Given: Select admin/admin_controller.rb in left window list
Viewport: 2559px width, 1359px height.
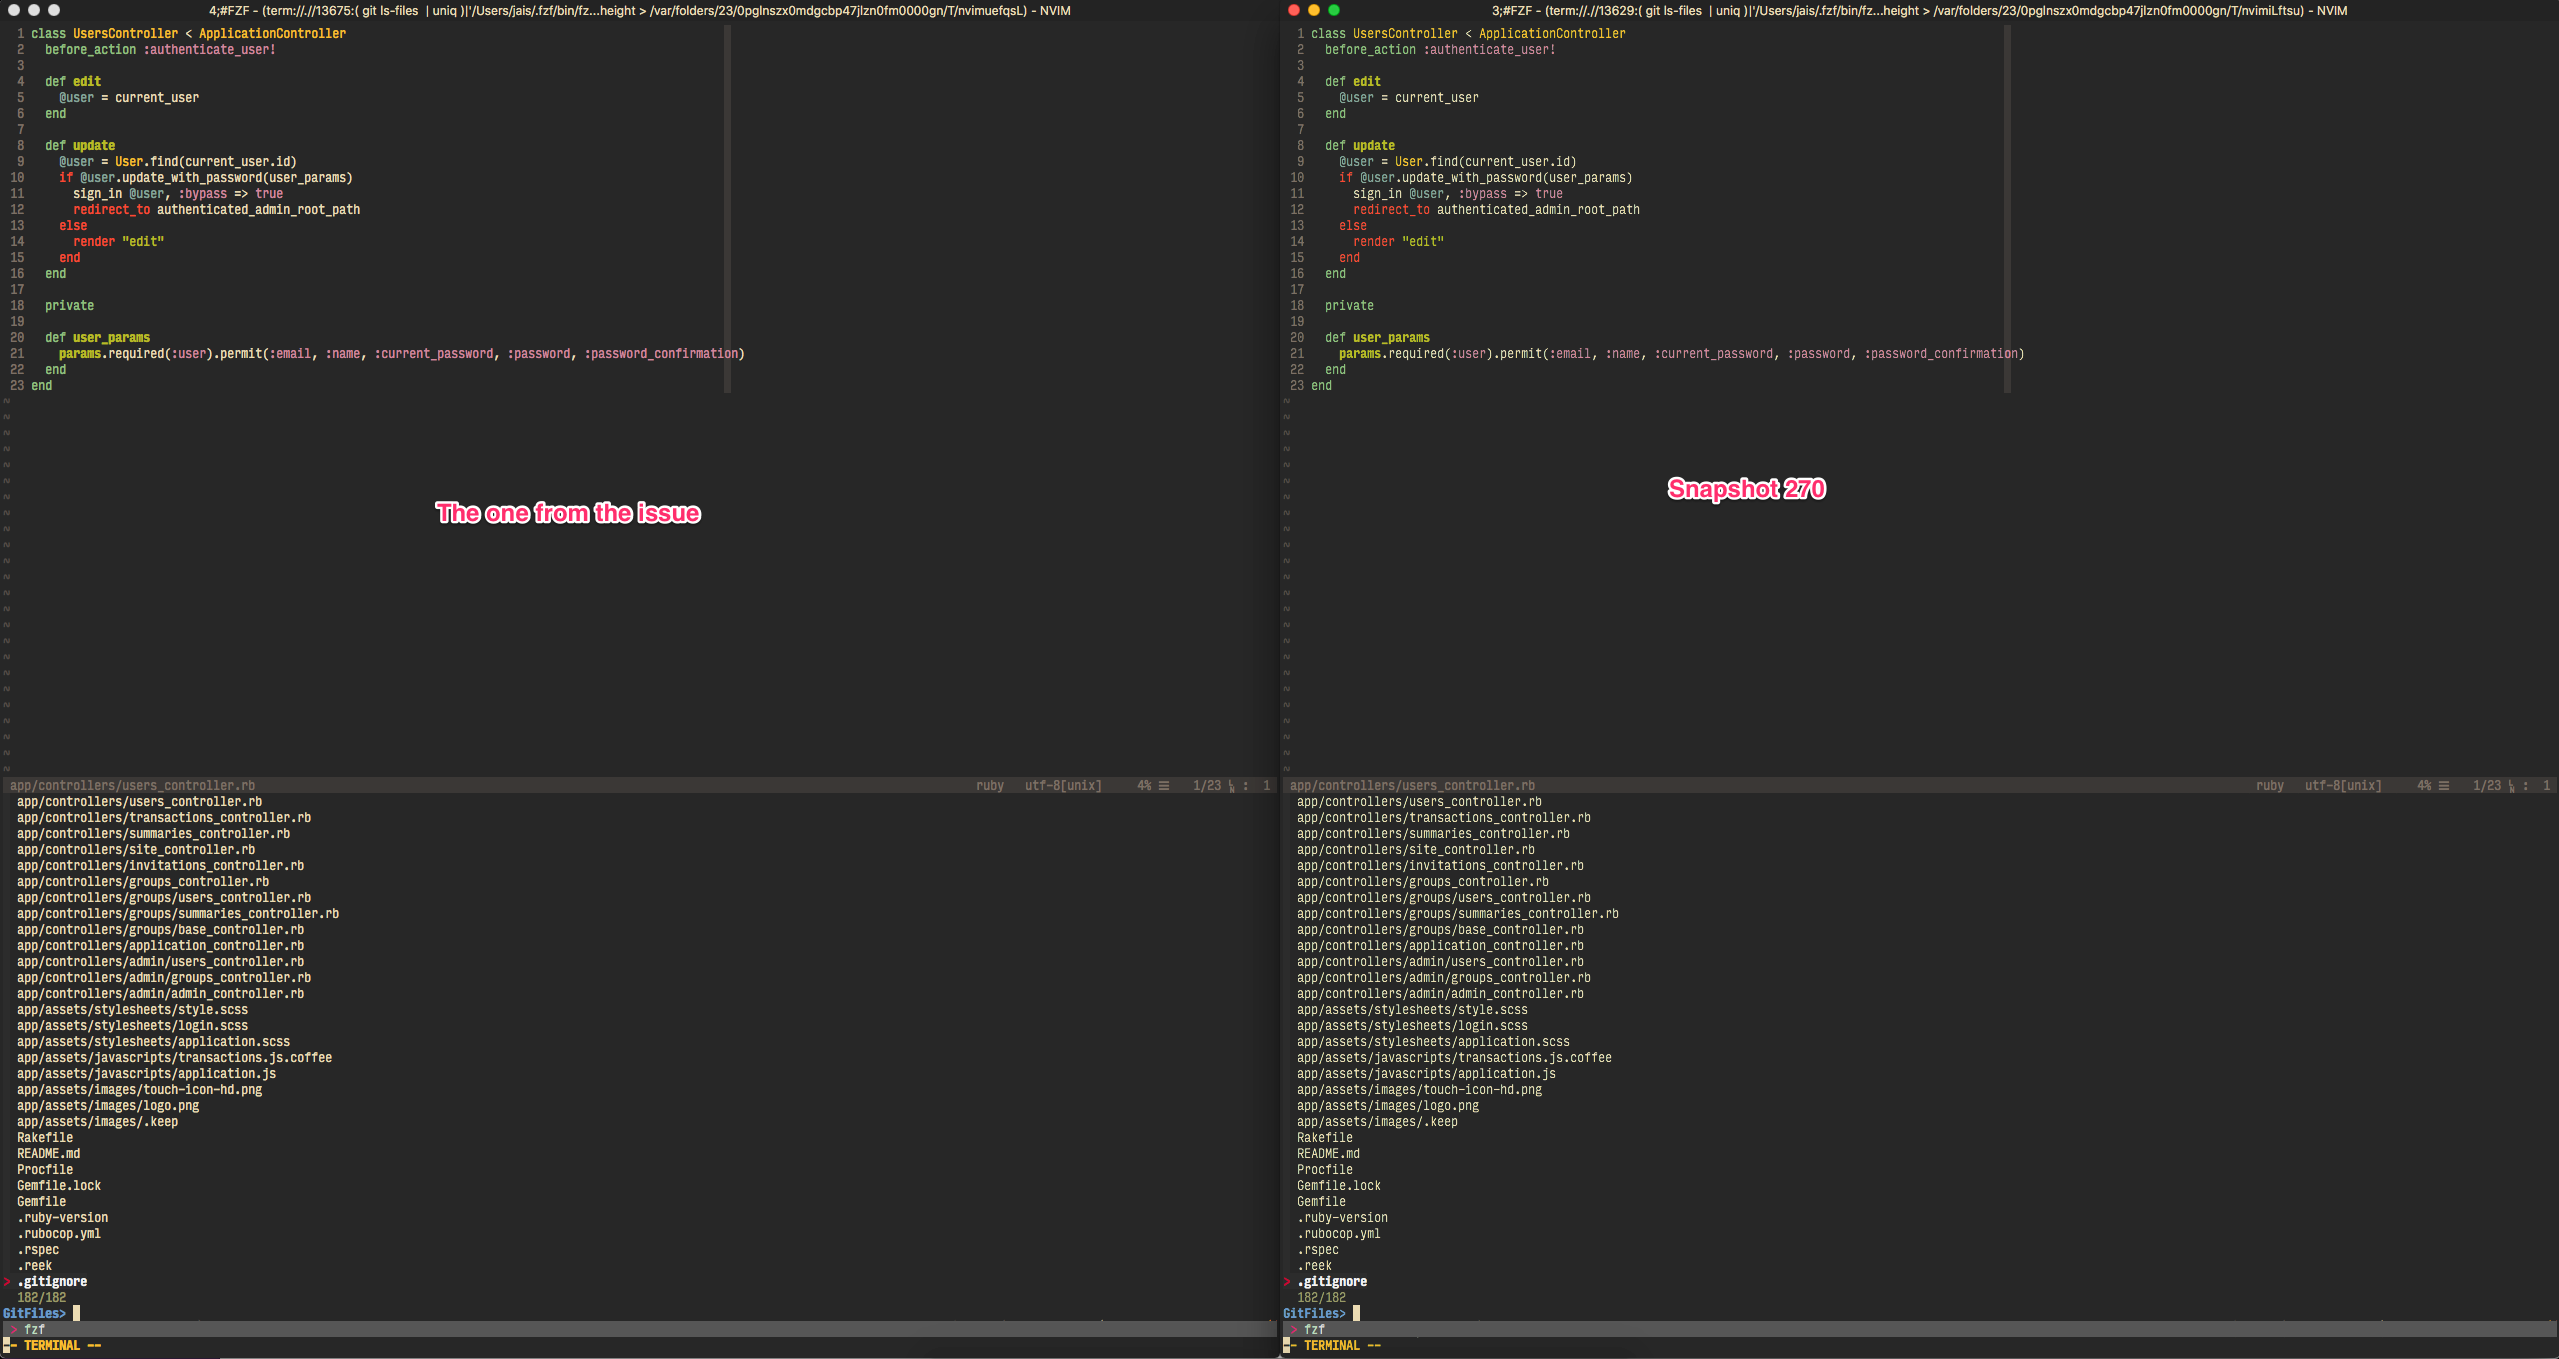Looking at the screenshot, I should [160, 993].
